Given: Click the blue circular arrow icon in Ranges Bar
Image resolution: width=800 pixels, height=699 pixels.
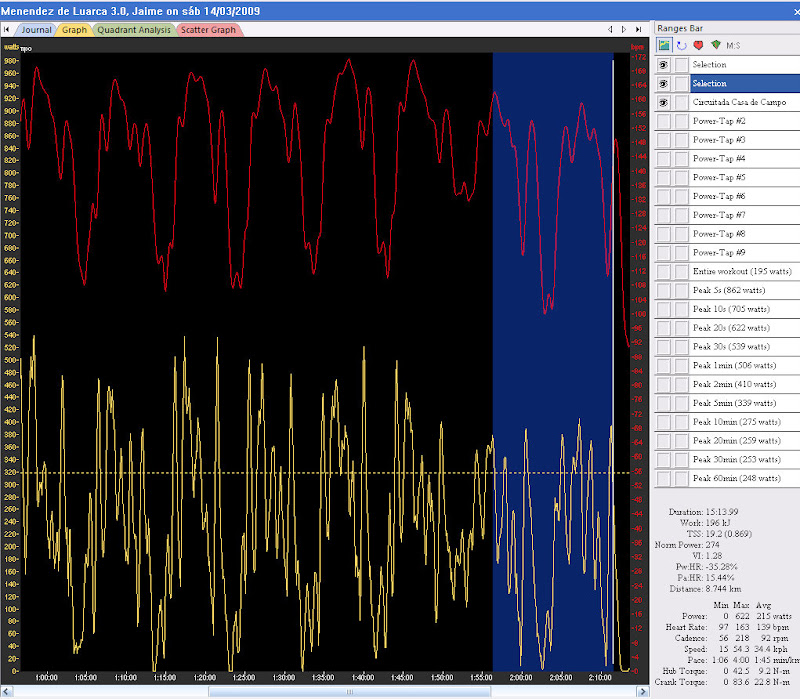Looking at the screenshot, I should (x=682, y=45).
